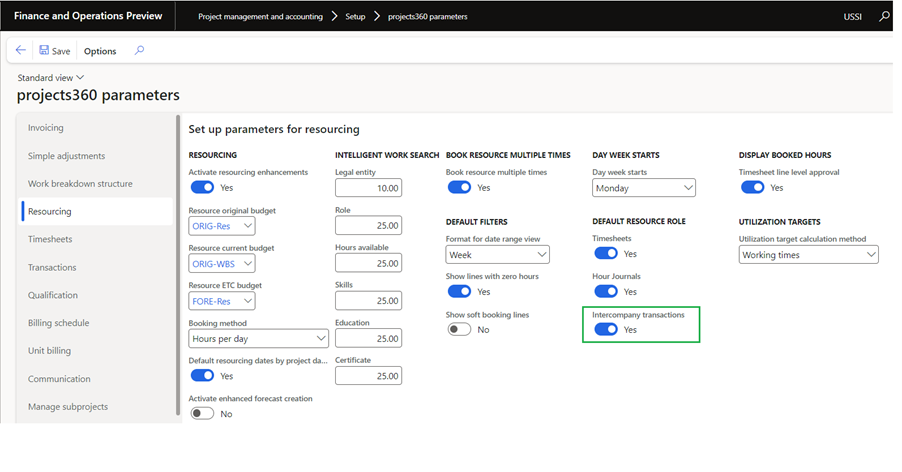The height and width of the screenshot is (472, 902).
Task: Toggle Timesheet line level approval
Action: tap(752, 187)
